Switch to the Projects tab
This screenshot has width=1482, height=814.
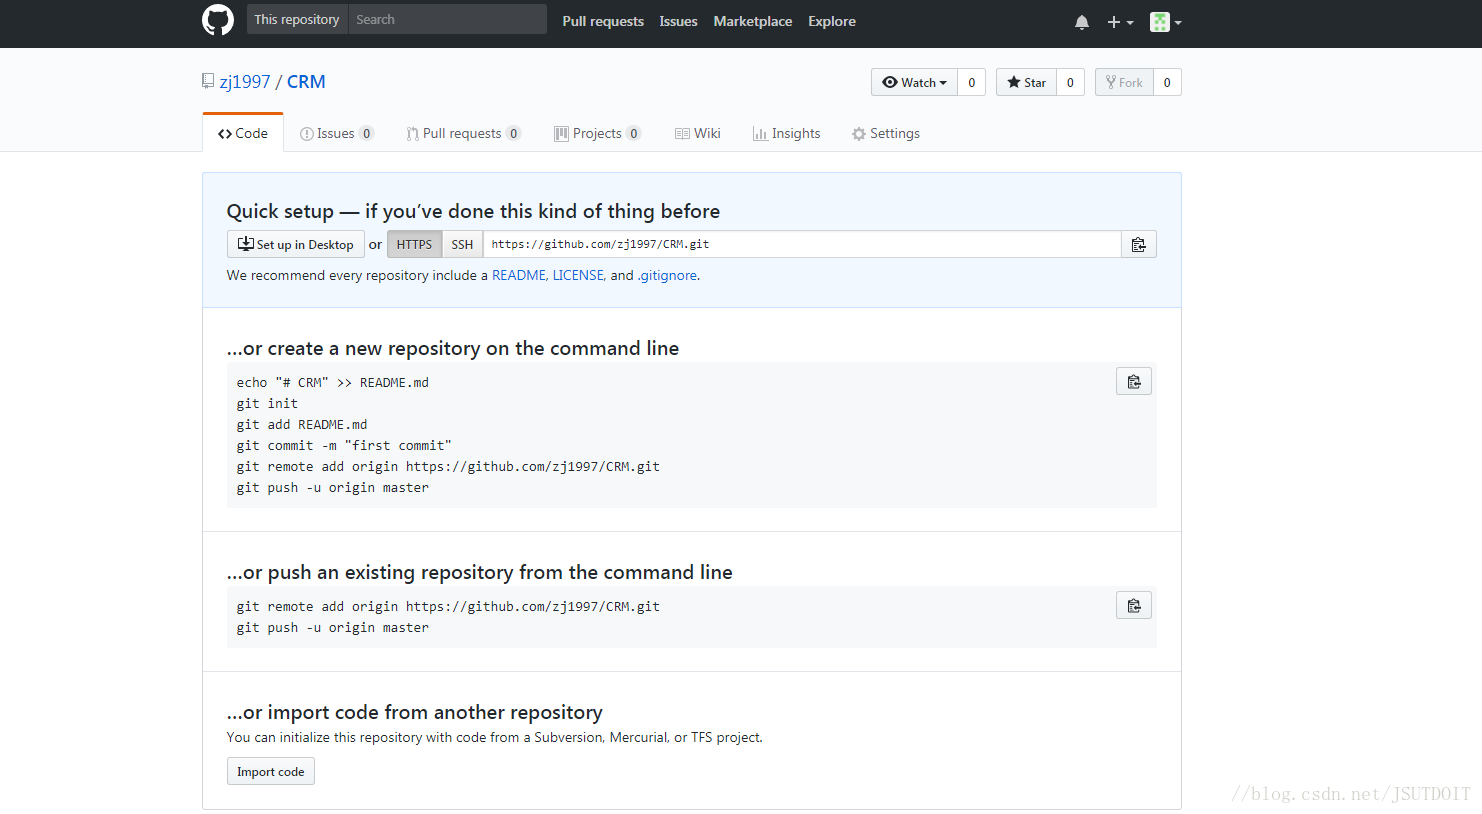click(x=598, y=133)
